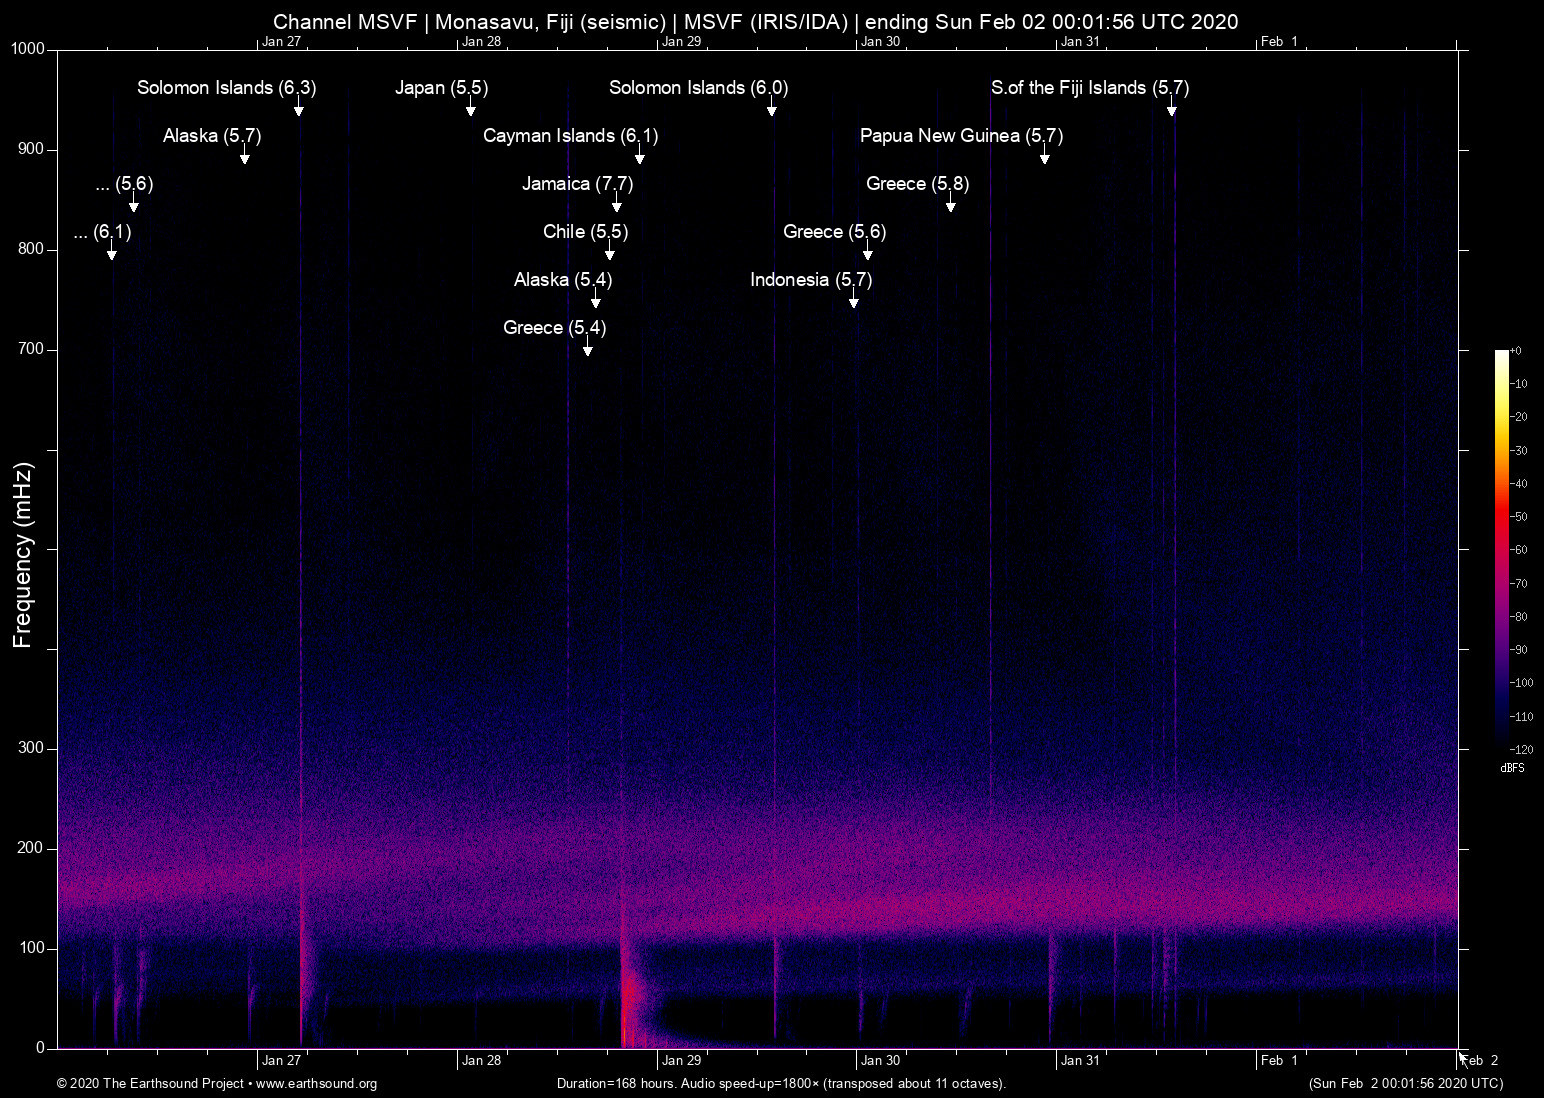The image size is (1544, 1098).
Task: Click the 'Feb 1' date on the top axis
Action: pyautogui.click(x=1279, y=41)
